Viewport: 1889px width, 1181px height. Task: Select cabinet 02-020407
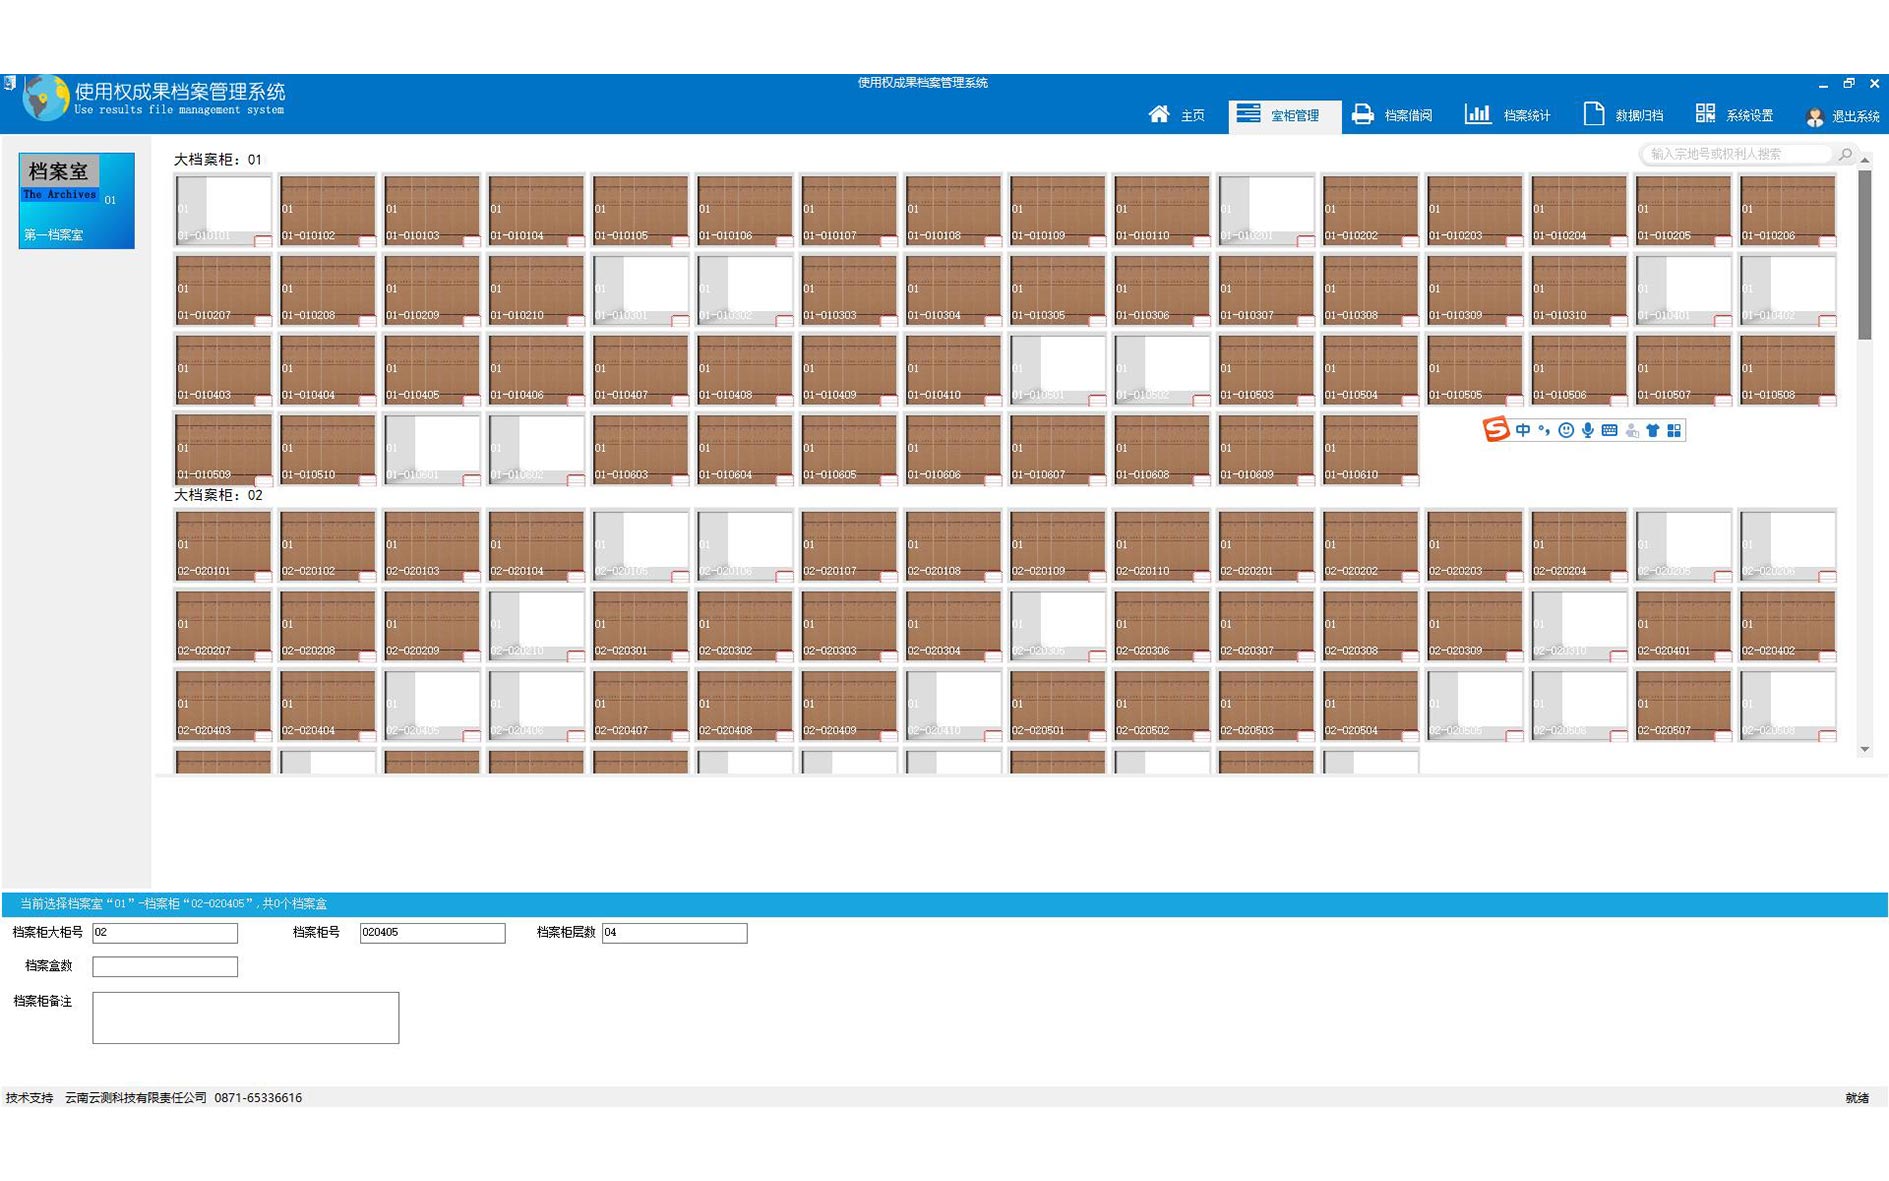640,706
